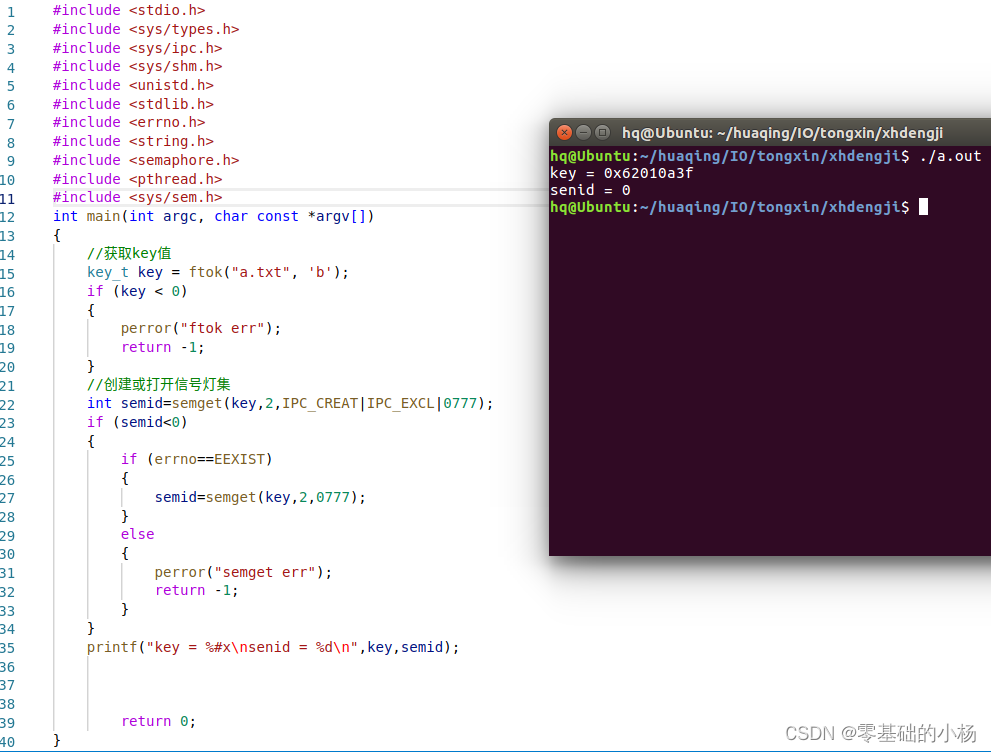This screenshot has height=752, width=991.
Task: Click '#include <sys/ipc.h>' line
Action: [x=138, y=48]
